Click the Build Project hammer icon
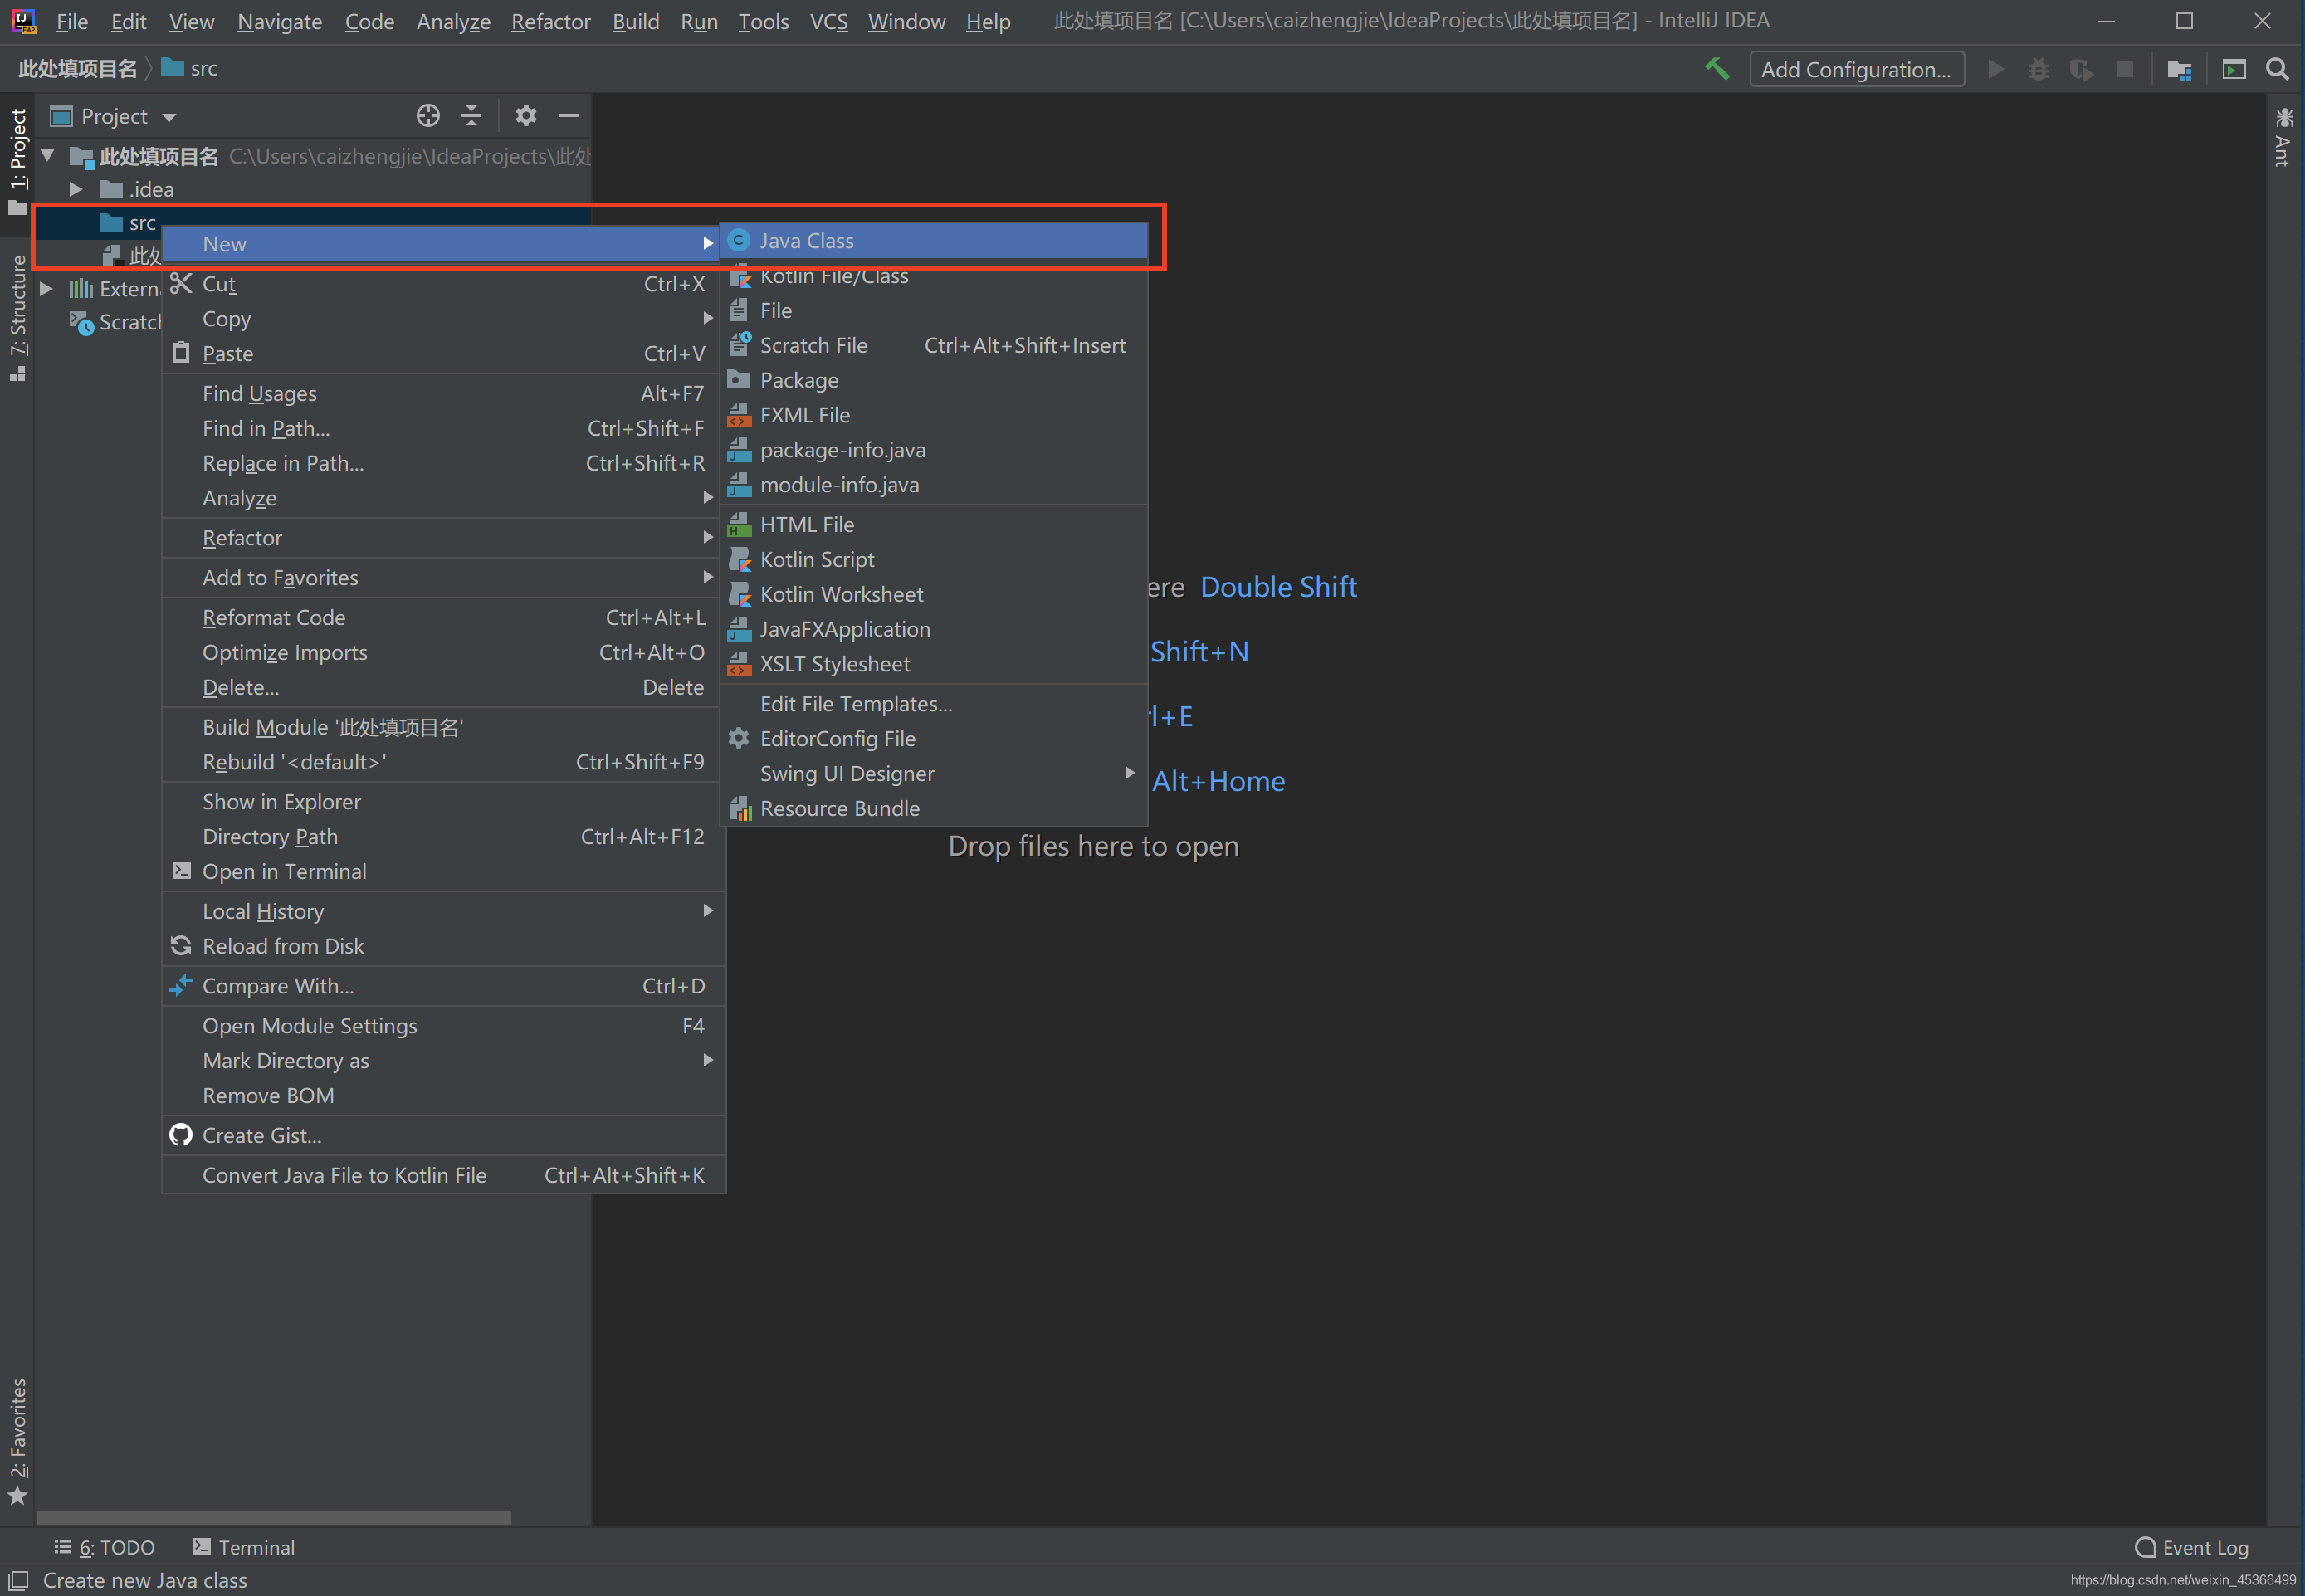Screen dimensions: 2305x1596 1717,69
